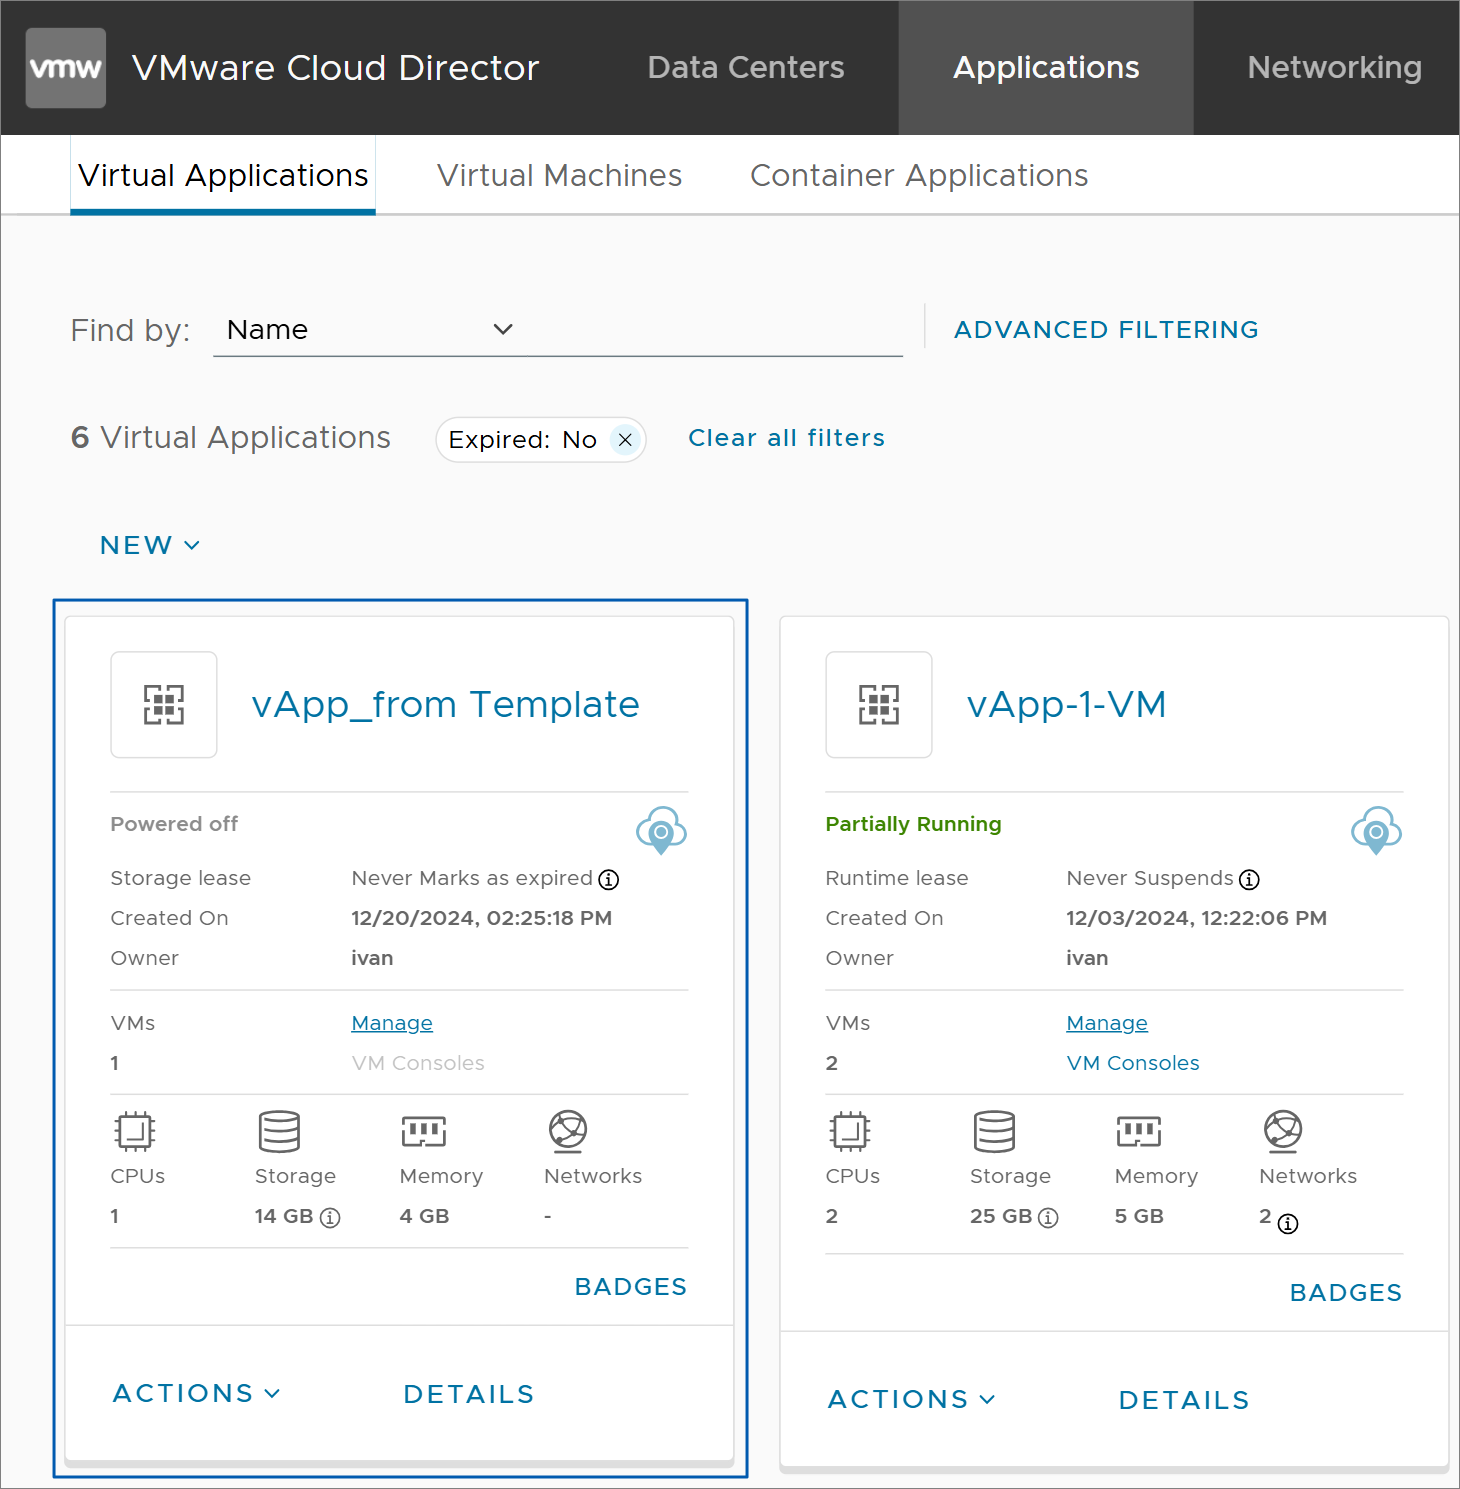
Task: Open the Find by Name dropdown
Action: click(x=370, y=330)
